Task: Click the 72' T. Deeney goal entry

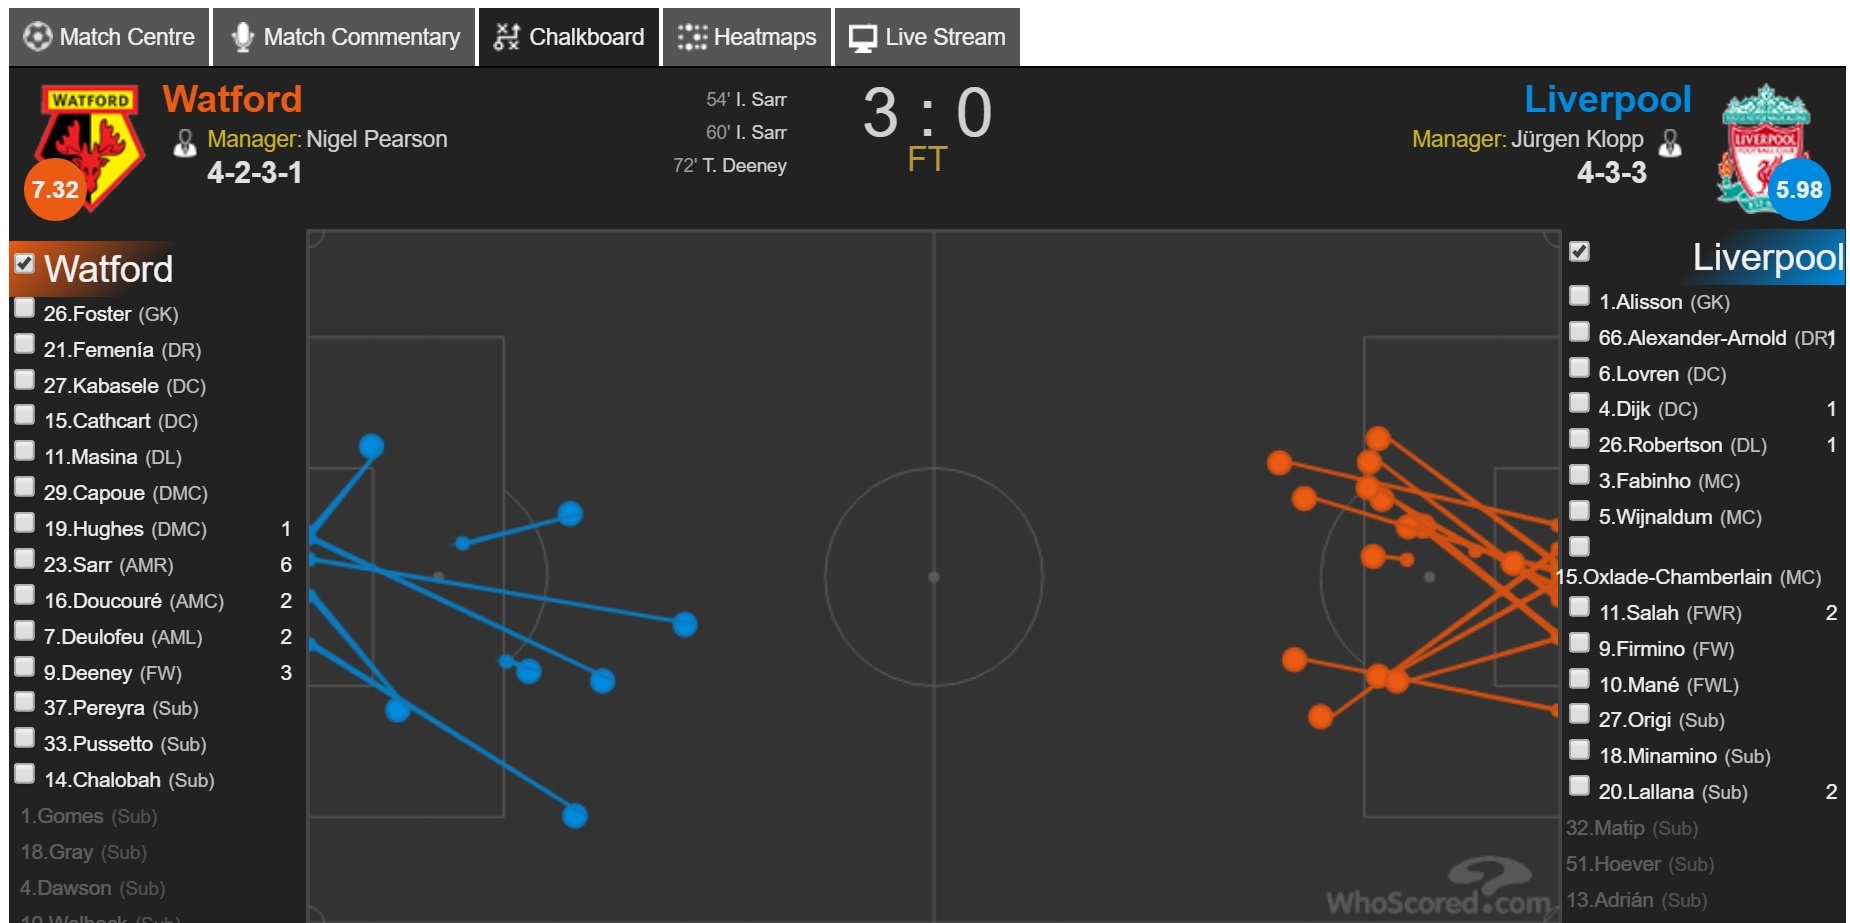Action: coord(730,165)
